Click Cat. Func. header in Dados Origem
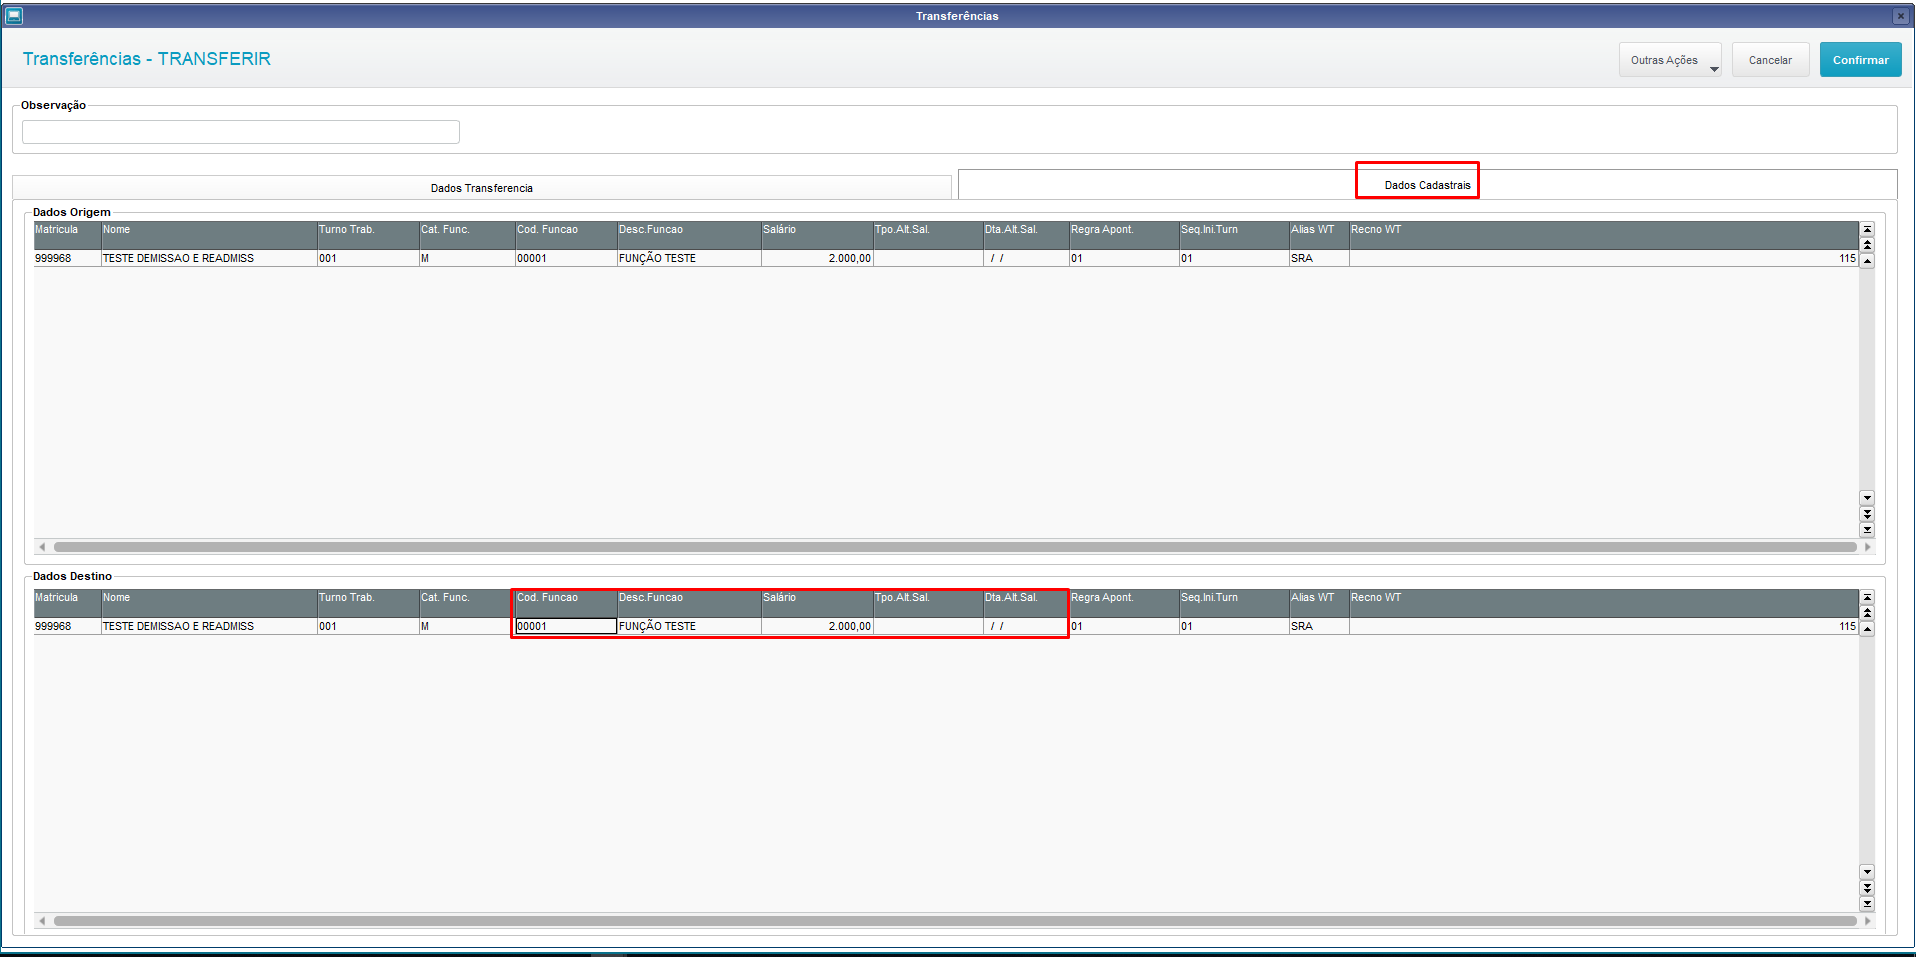The height and width of the screenshot is (957, 1916). [x=467, y=236]
